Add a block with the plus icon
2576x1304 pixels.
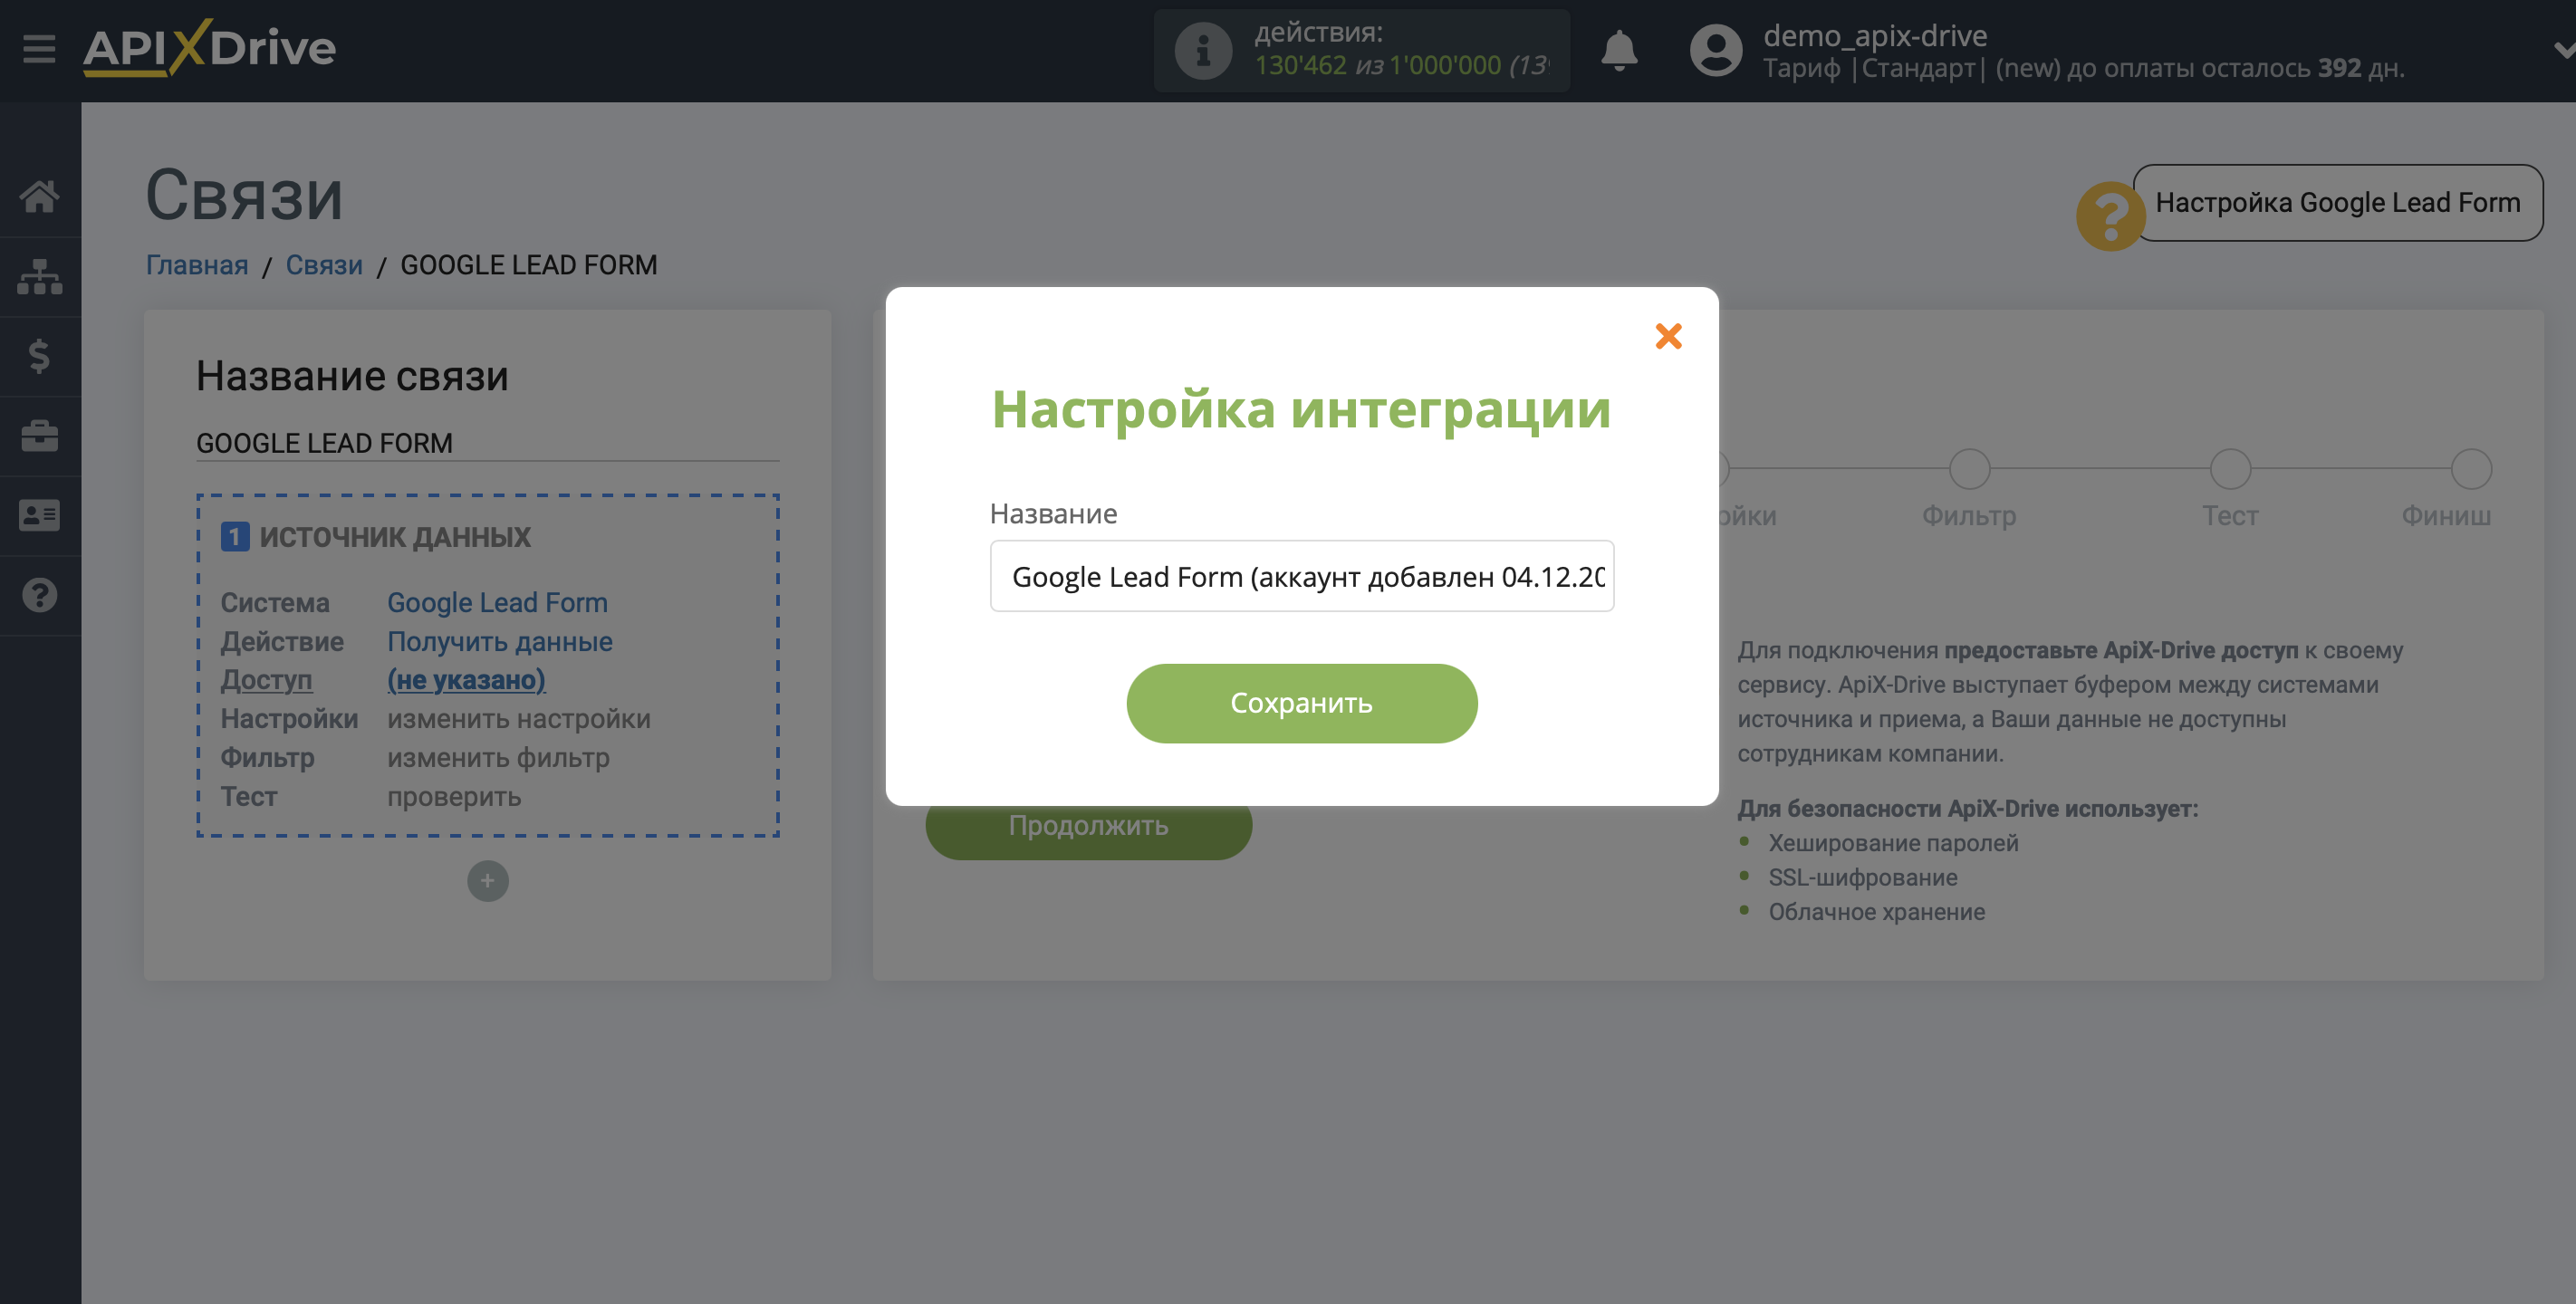pyautogui.click(x=487, y=881)
